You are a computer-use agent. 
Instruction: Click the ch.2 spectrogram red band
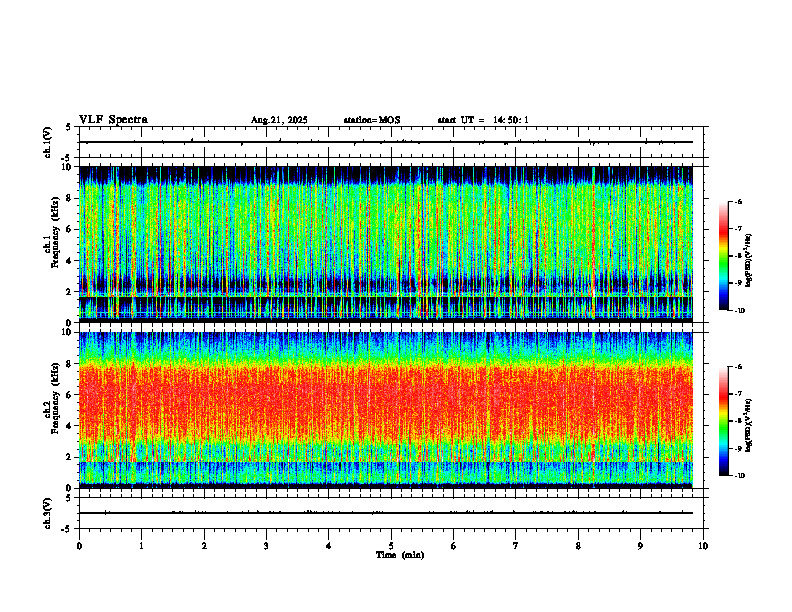(386, 404)
